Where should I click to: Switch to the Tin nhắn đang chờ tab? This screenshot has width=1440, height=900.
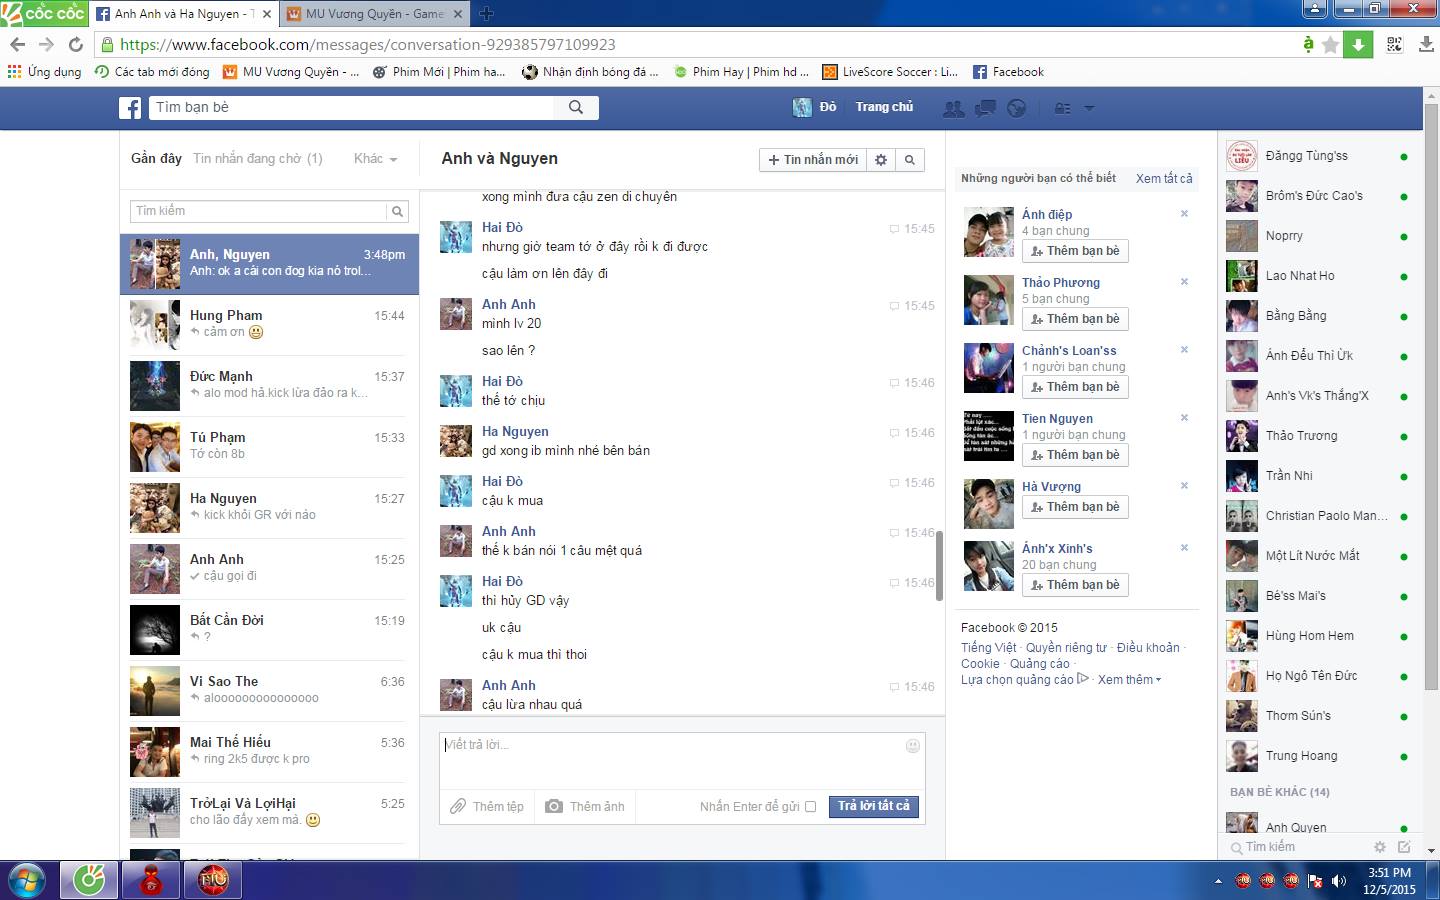click(257, 159)
